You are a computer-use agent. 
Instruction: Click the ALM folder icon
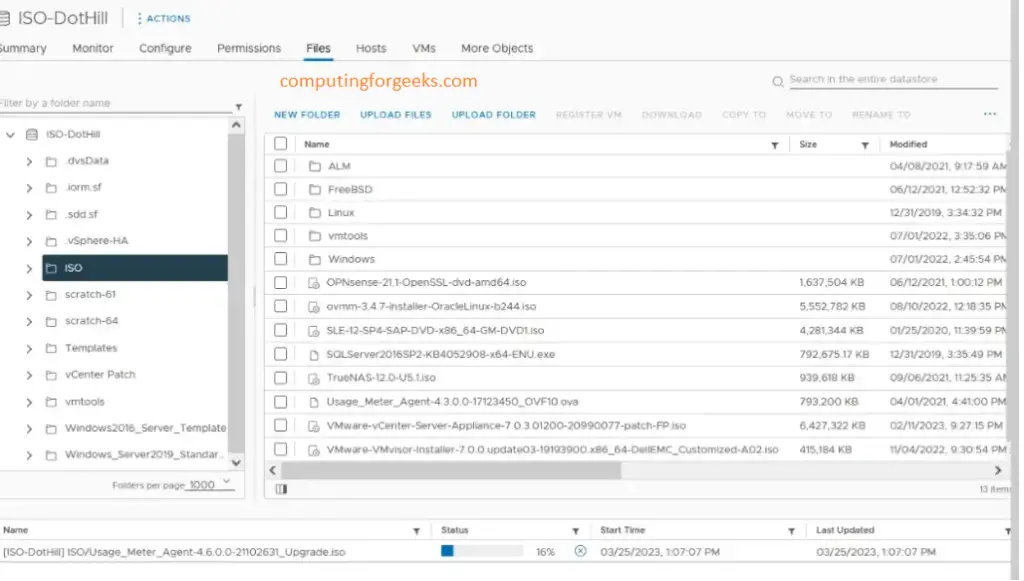(314, 166)
